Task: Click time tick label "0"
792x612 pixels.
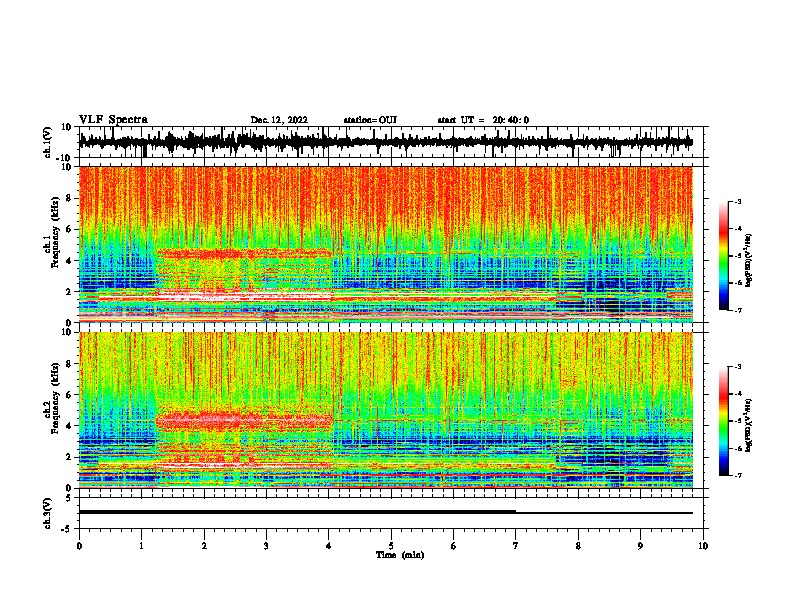Action: [x=79, y=546]
